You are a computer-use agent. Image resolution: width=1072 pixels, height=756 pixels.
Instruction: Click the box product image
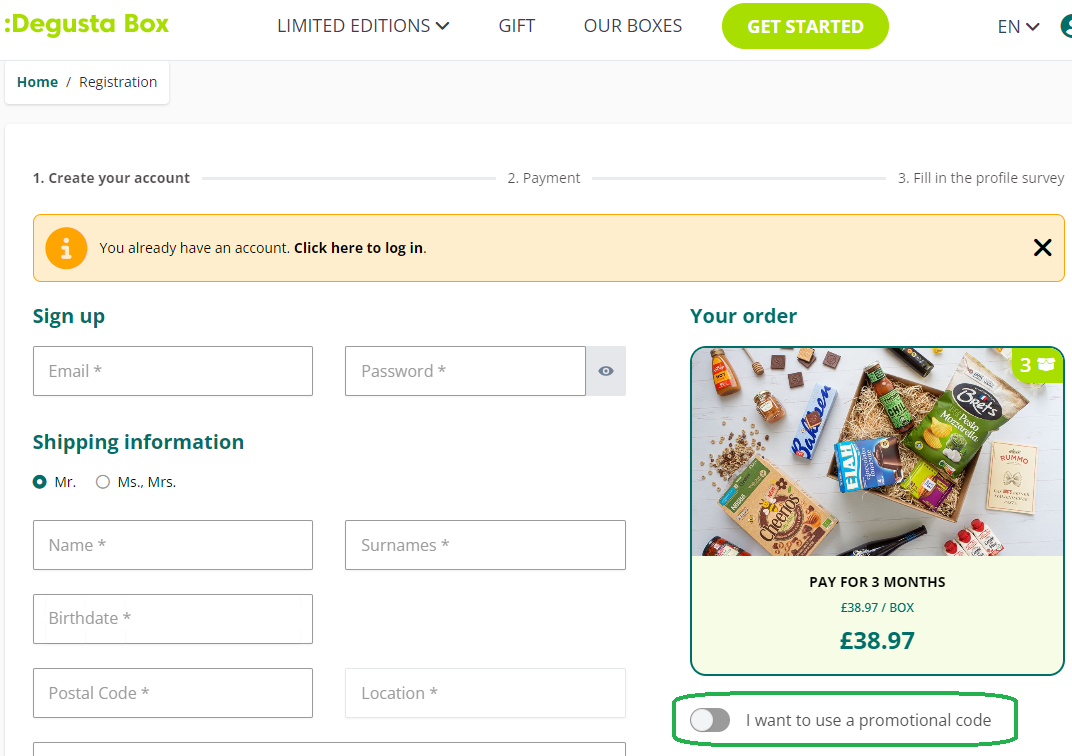click(x=877, y=452)
